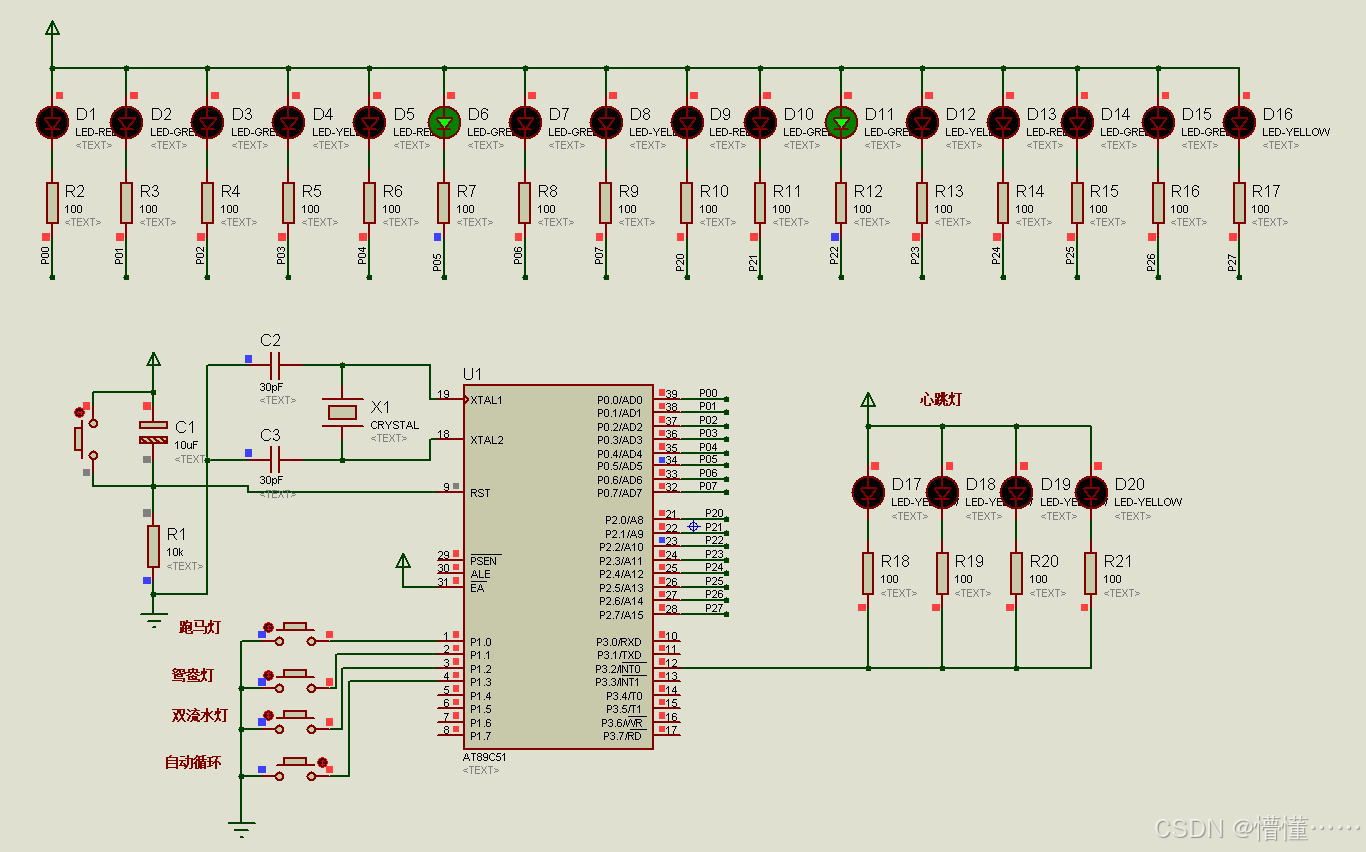Viewport: 1366px width, 852px height.
Task: Click the ground symbol below the mode buttons
Action: click(x=241, y=829)
